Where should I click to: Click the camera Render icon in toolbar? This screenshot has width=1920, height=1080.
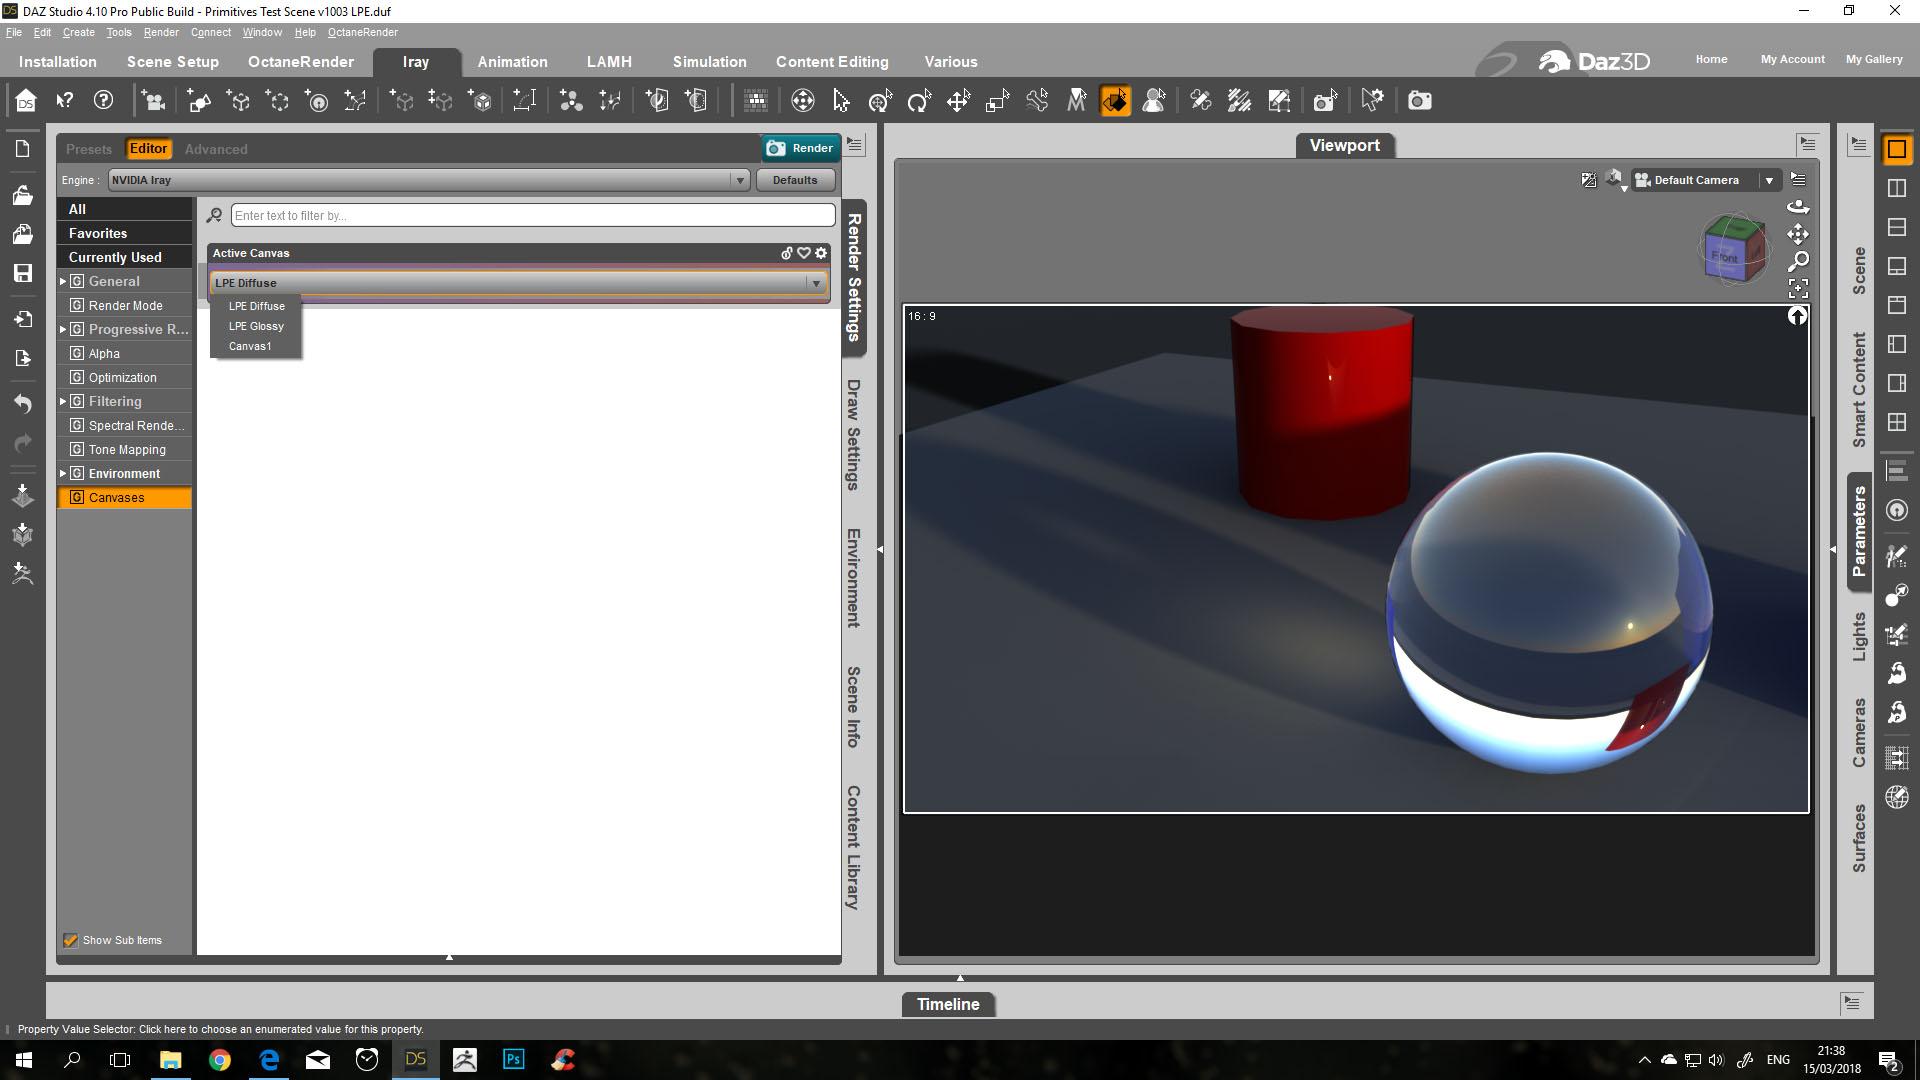click(x=1419, y=101)
